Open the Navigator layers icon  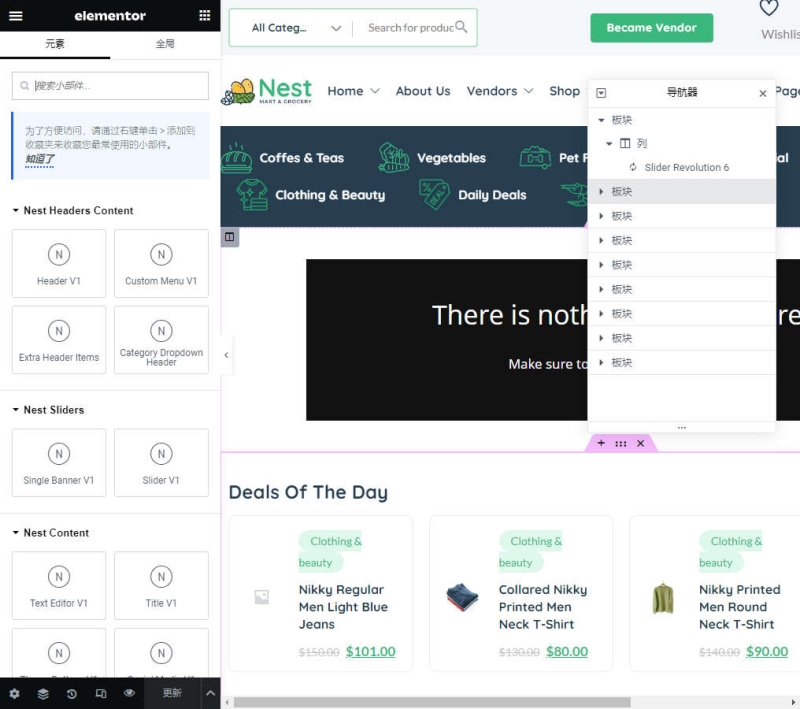pyautogui.click(x=43, y=693)
